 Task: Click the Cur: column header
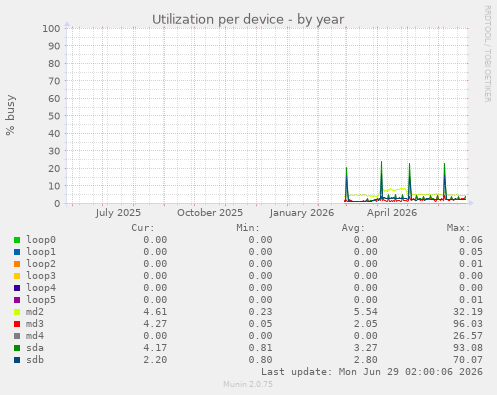[x=143, y=228]
